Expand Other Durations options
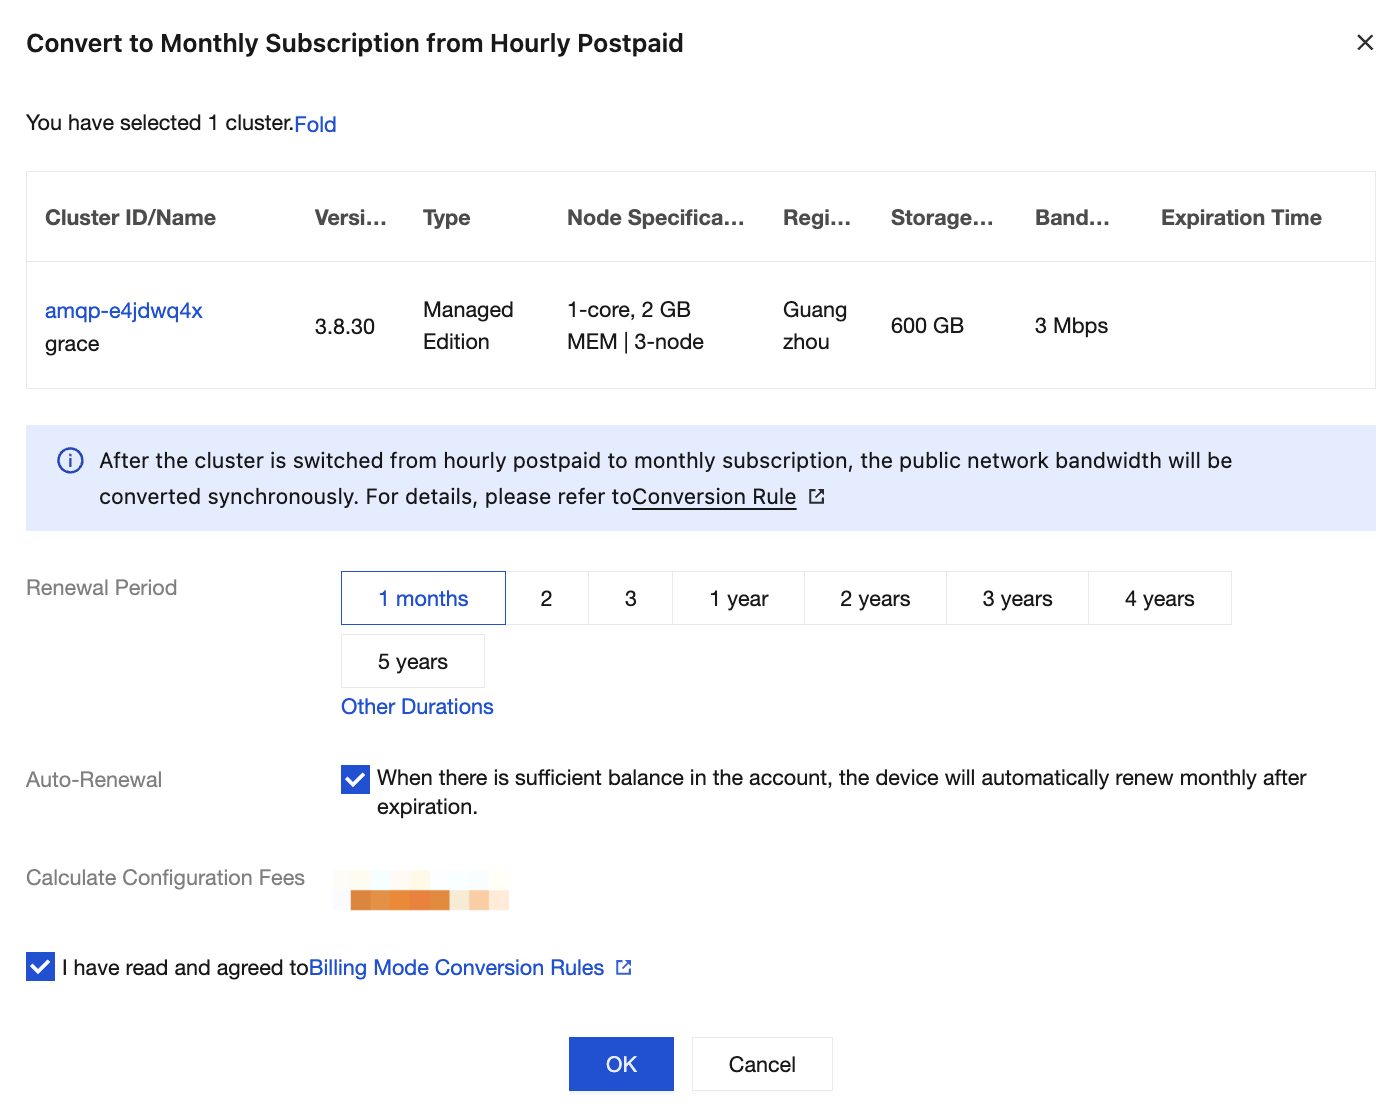 pos(417,707)
